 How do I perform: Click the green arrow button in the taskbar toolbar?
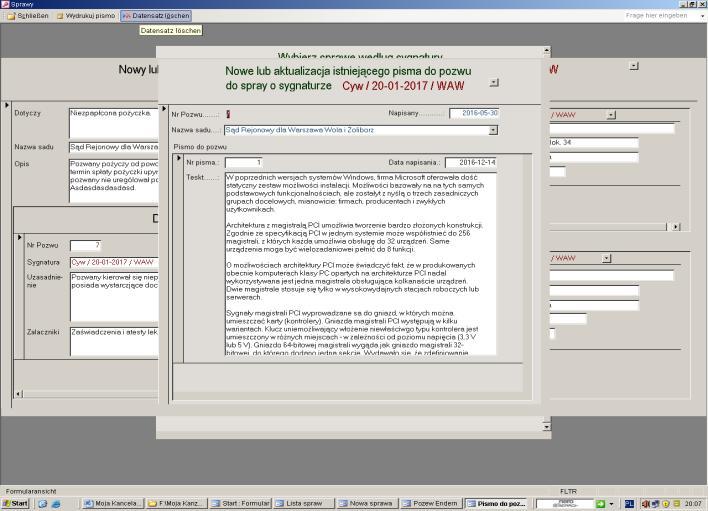pyautogui.click(x=600, y=504)
